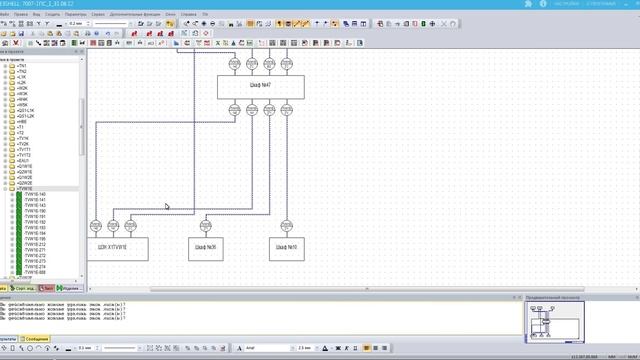The width and height of the screenshot is (640, 360).
Task: Click the 0.3 mm line width field
Action: [x=86, y=348]
